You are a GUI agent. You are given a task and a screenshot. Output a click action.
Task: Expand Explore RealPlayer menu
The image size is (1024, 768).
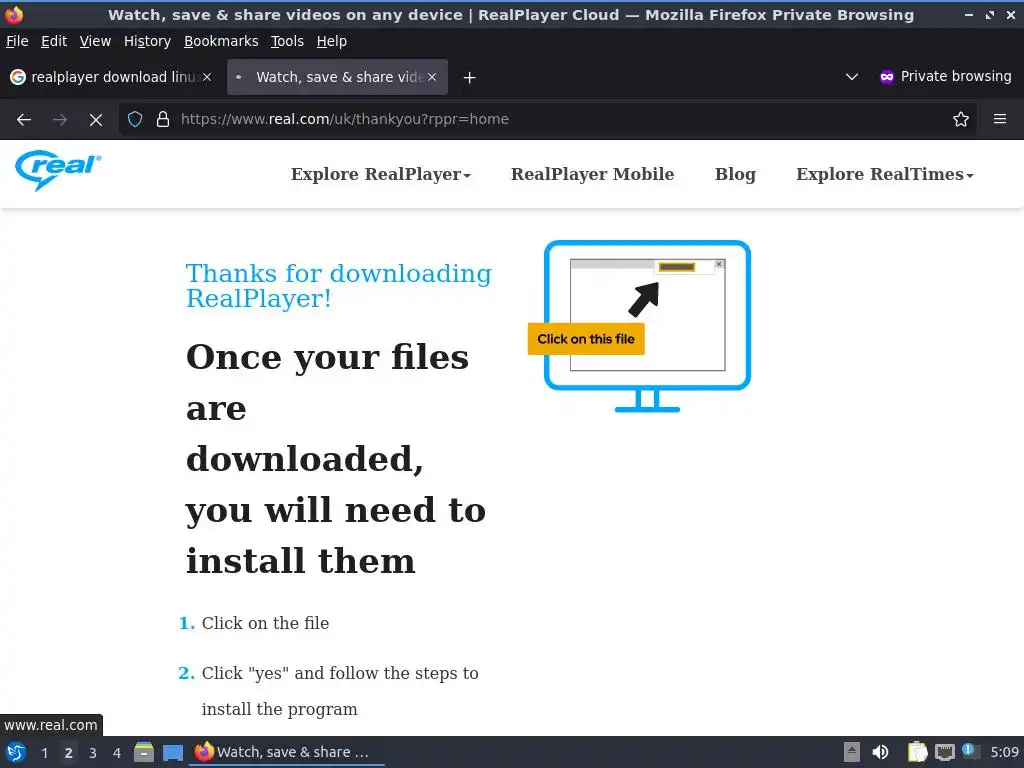pyautogui.click(x=381, y=174)
